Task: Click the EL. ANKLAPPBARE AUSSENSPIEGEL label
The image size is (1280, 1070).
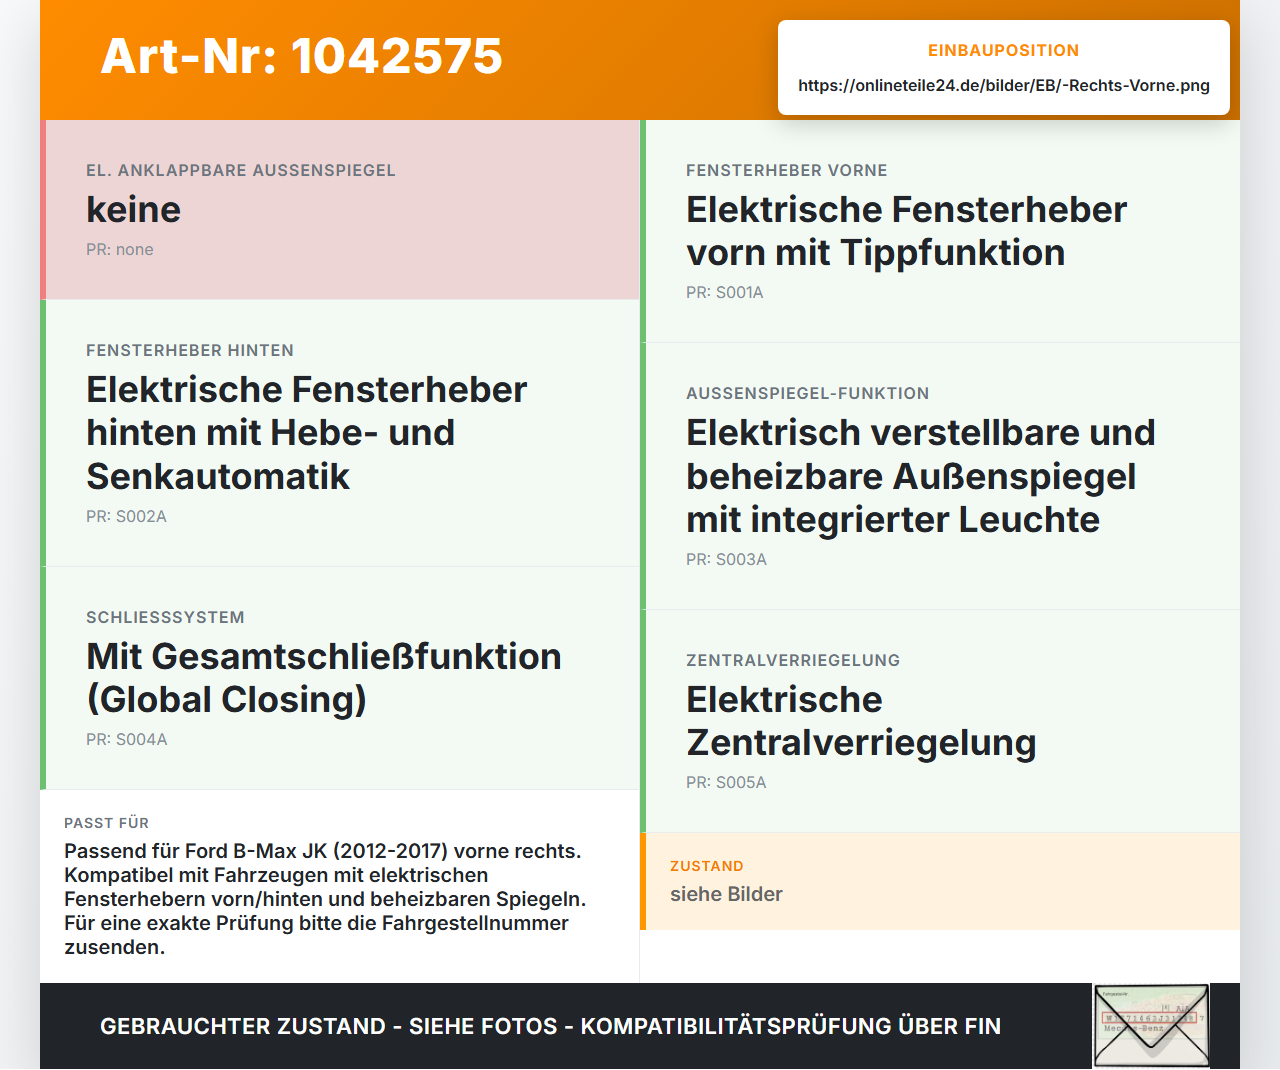Action: 241,171
